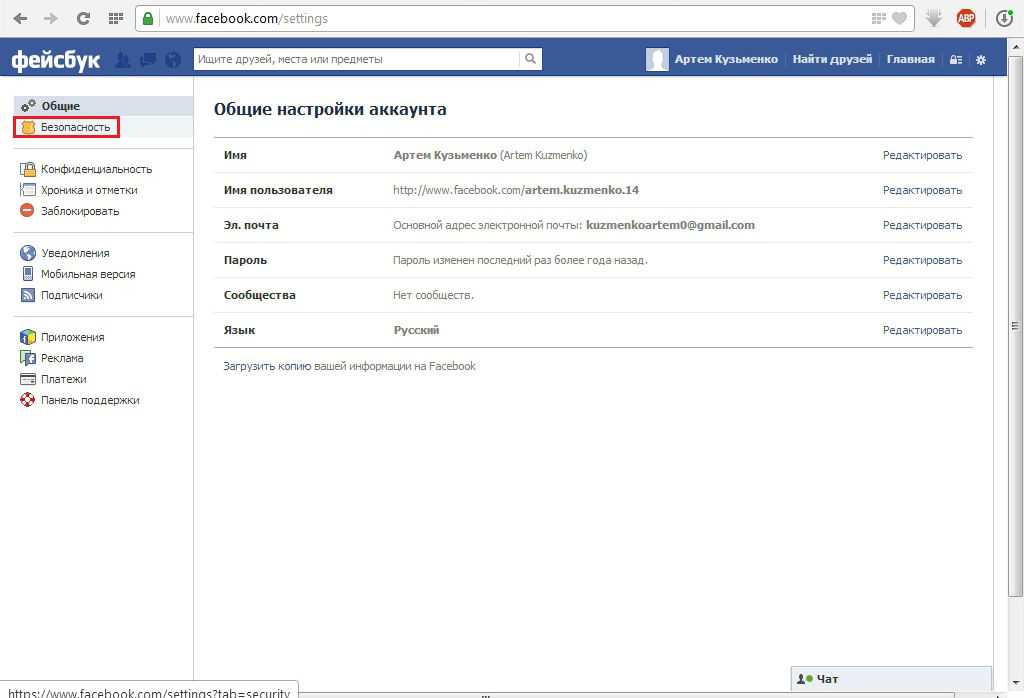
Task: Click the Уведомления globe icon in the sidebar
Action: point(27,253)
